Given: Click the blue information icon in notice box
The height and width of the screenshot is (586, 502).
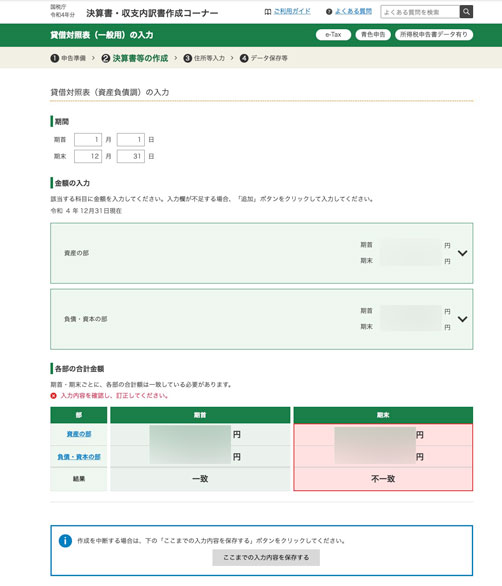Looking at the screenshot, I should tap(65, 540).
